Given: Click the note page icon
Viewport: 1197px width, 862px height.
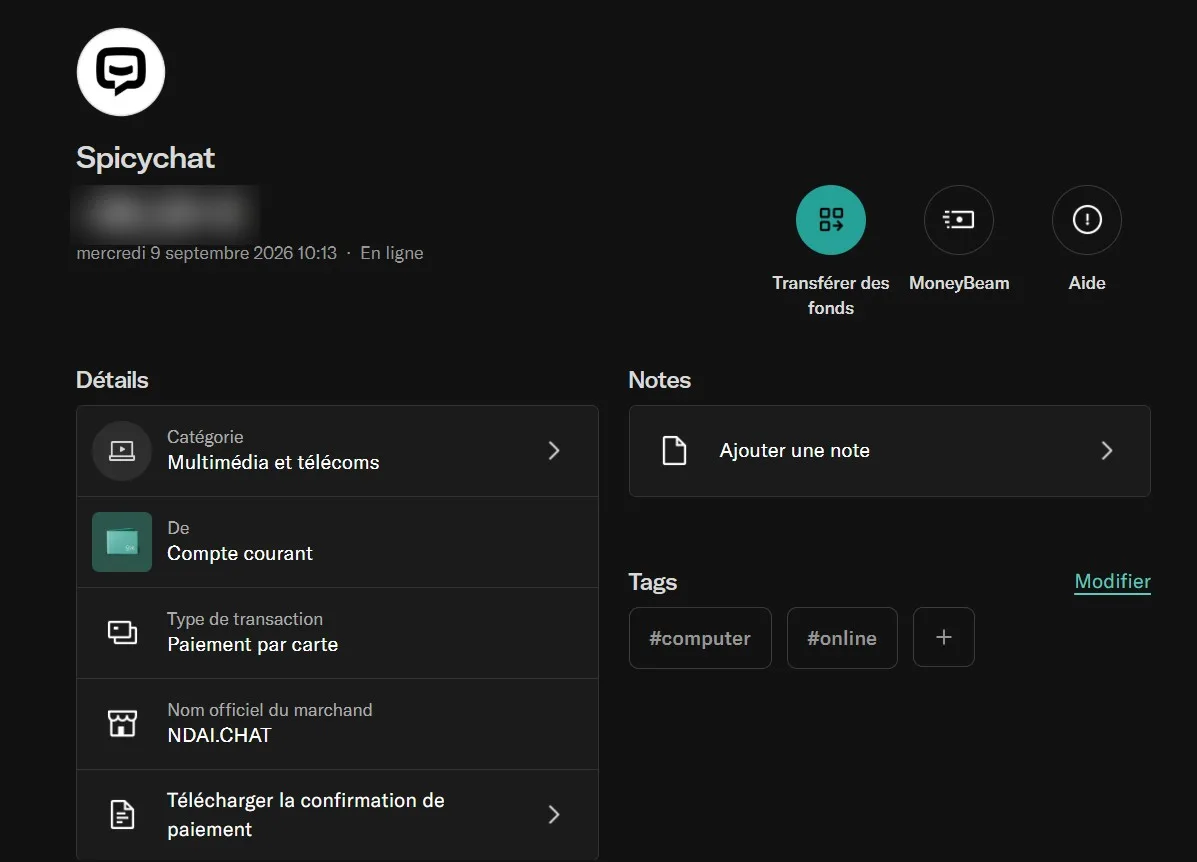Looking at the screenshot, I should point(674,450).
